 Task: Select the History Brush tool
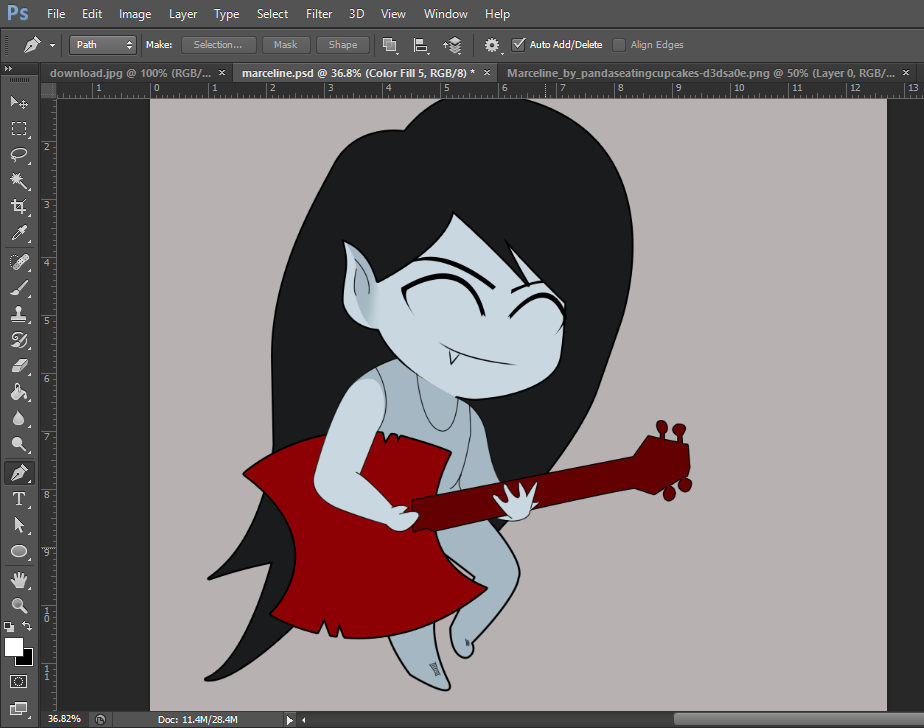19,340
